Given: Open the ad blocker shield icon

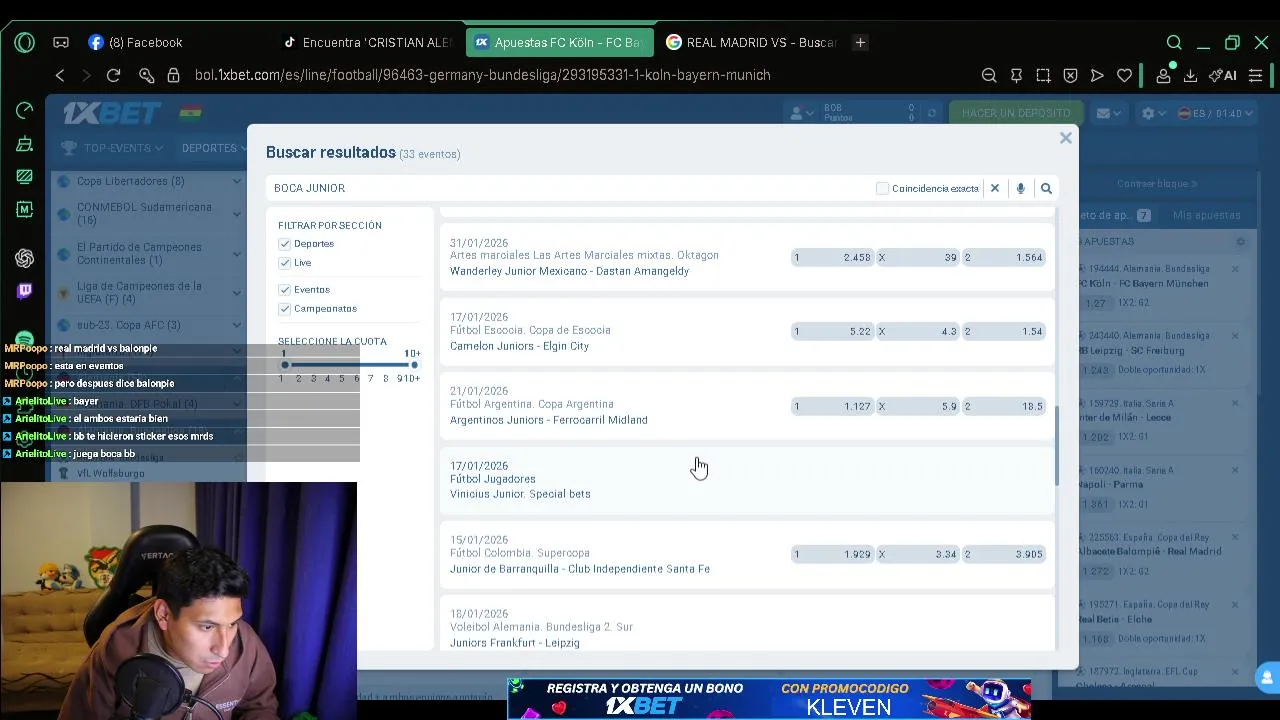Looking at the screenshot, I should click(x=1070, y=75).
